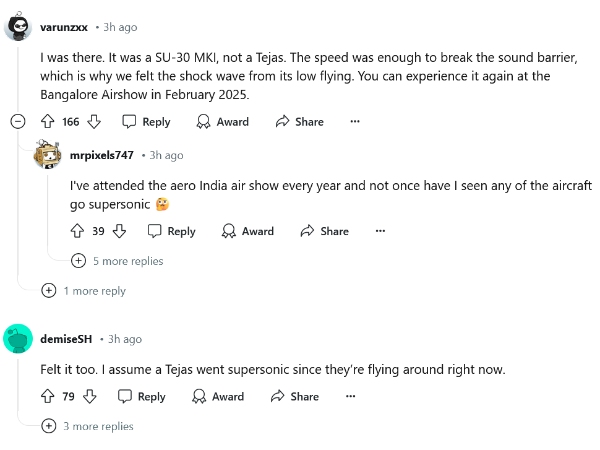Reply to mrpixels747's comment

tap(171, 231)
